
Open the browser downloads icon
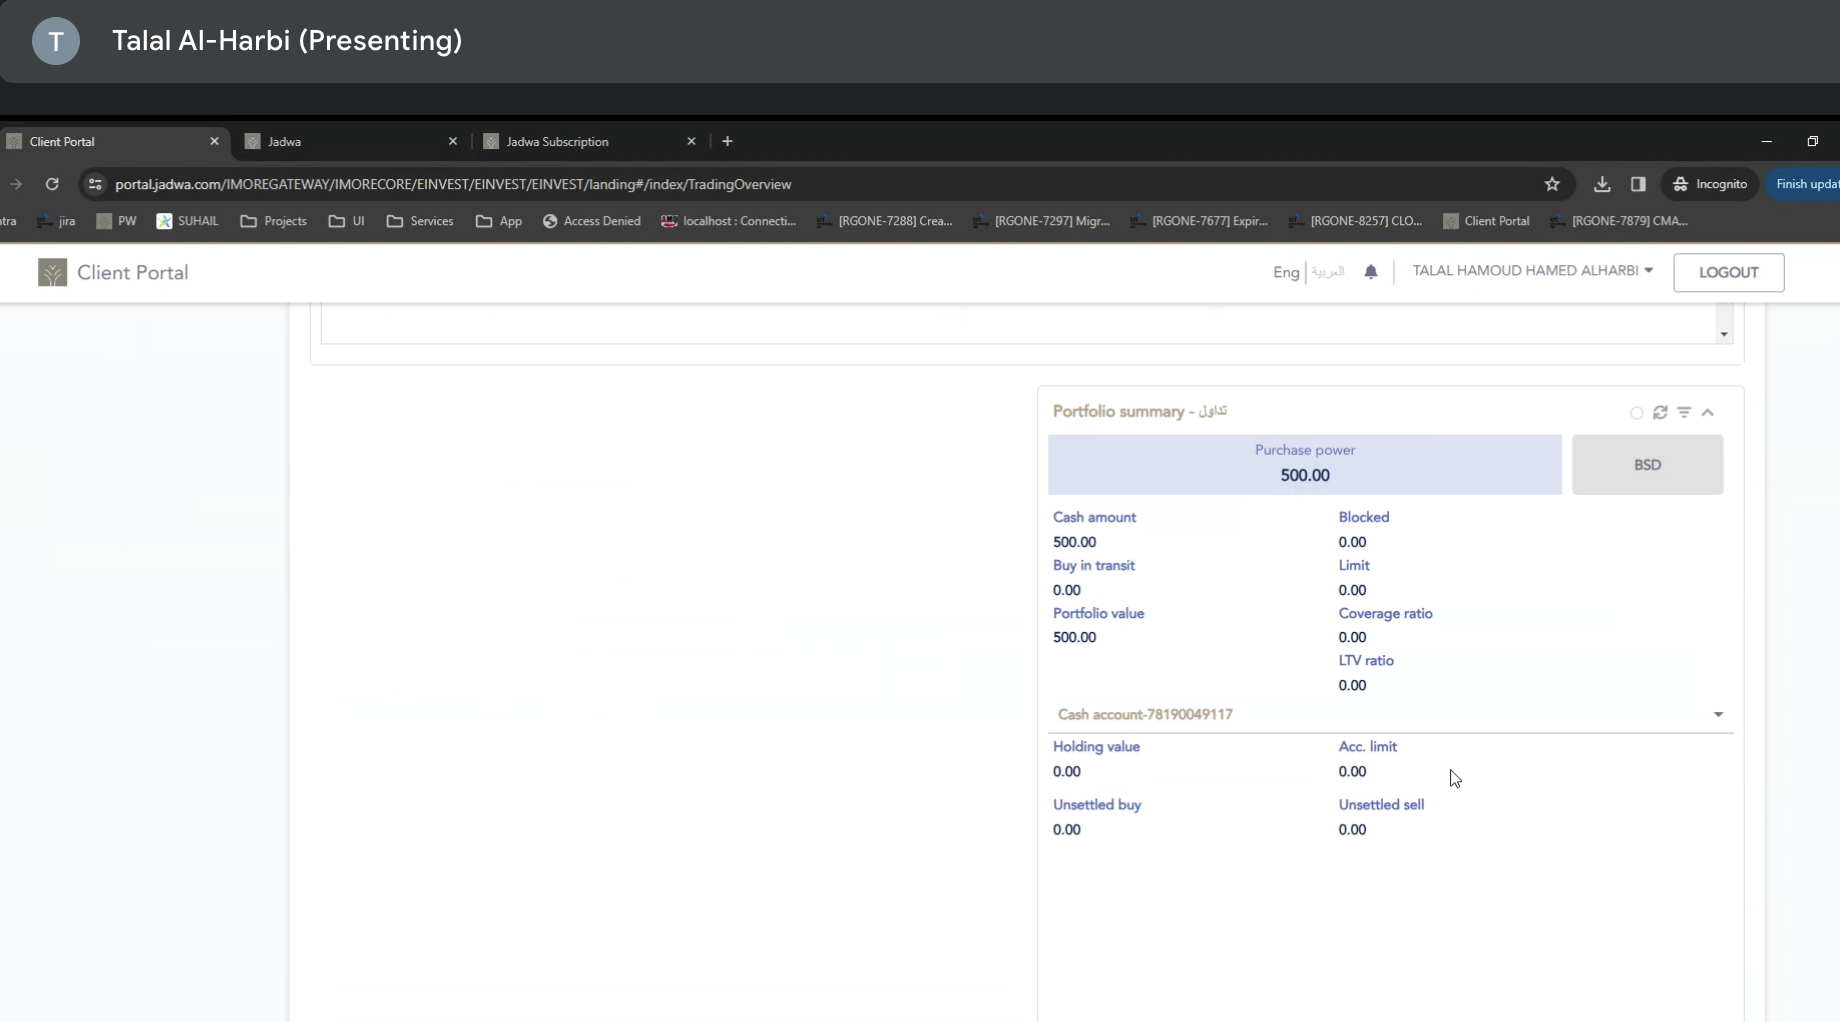point(1602,184)
